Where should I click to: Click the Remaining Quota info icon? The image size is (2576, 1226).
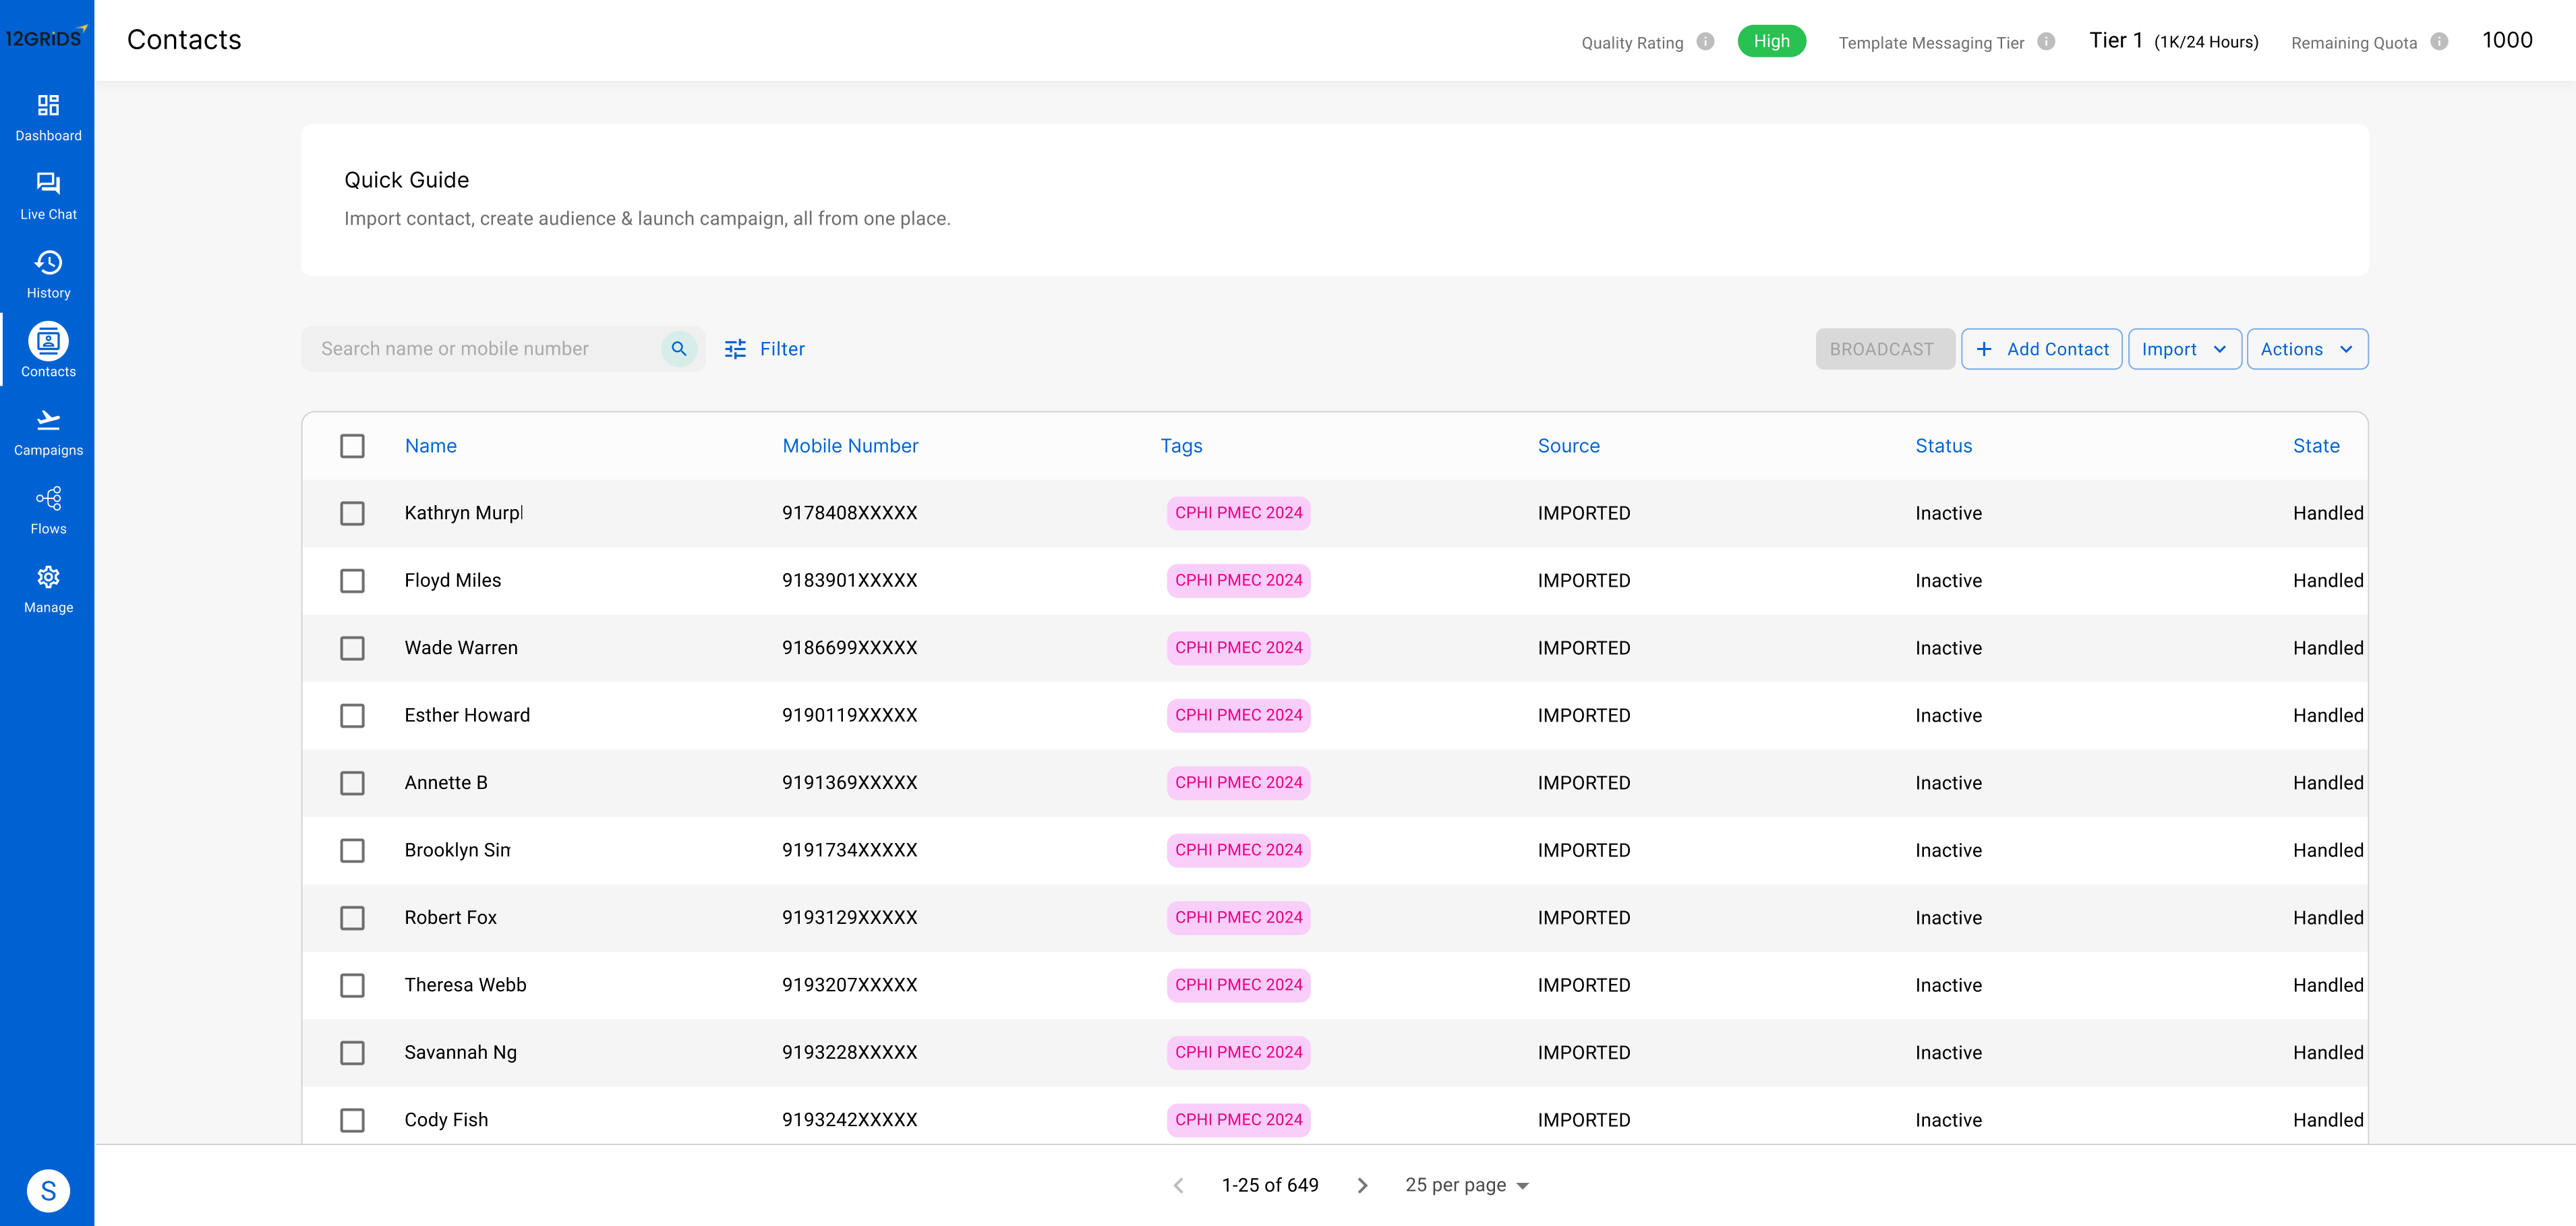point(2439,42)
